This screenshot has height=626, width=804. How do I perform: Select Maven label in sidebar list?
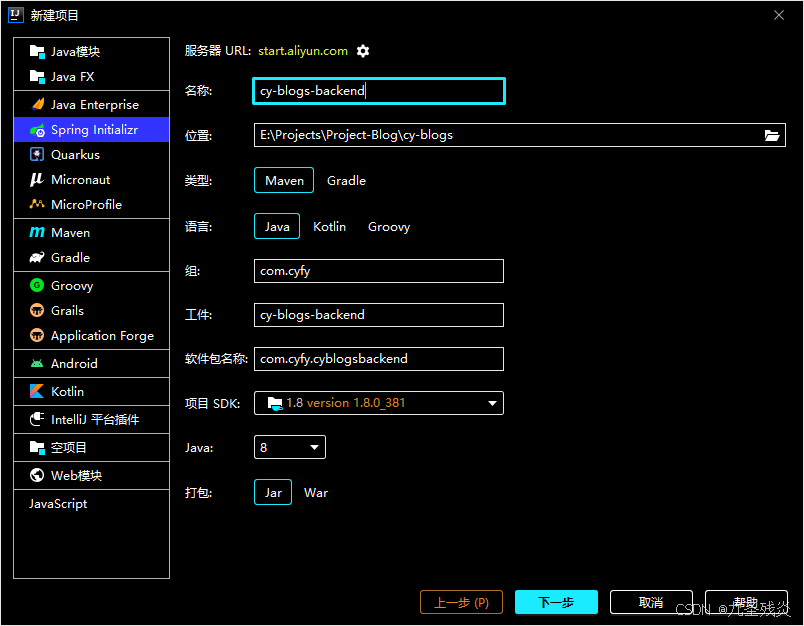tap(70, 232)
